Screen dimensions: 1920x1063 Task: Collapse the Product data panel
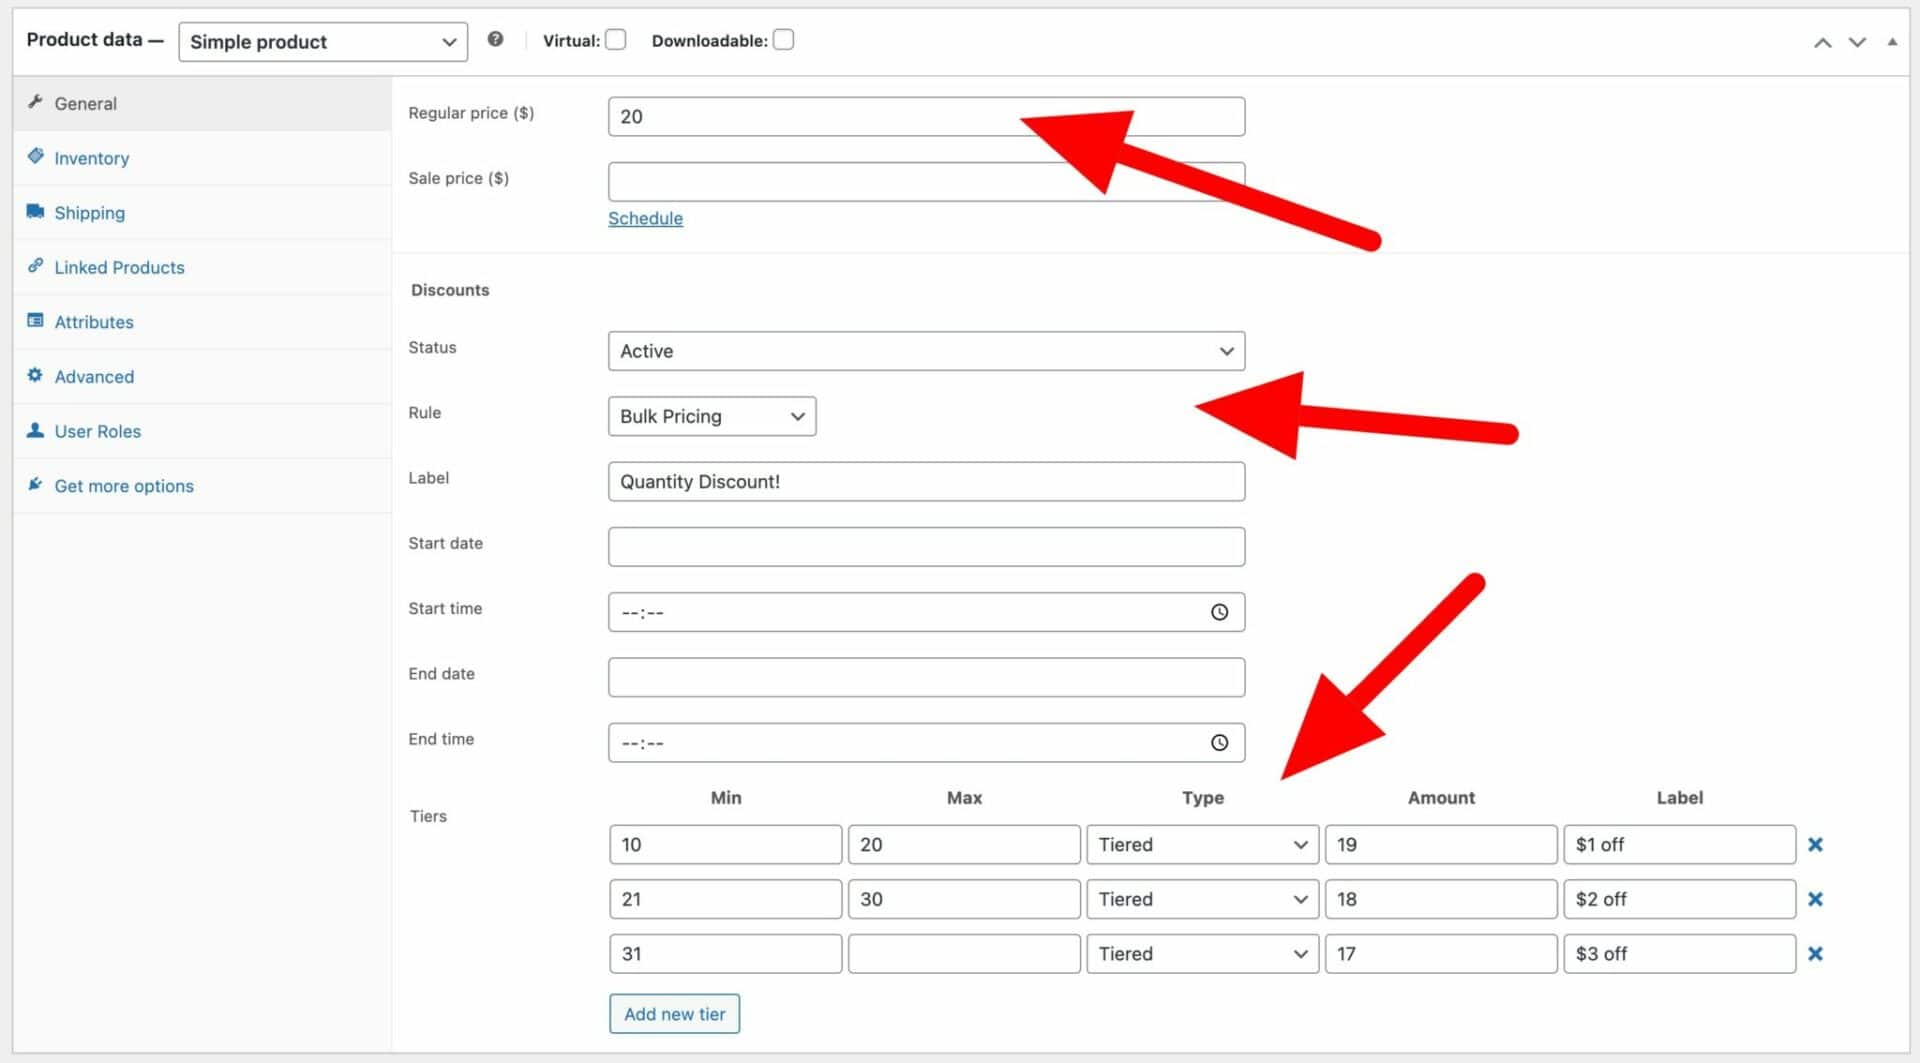(1892, 42)
